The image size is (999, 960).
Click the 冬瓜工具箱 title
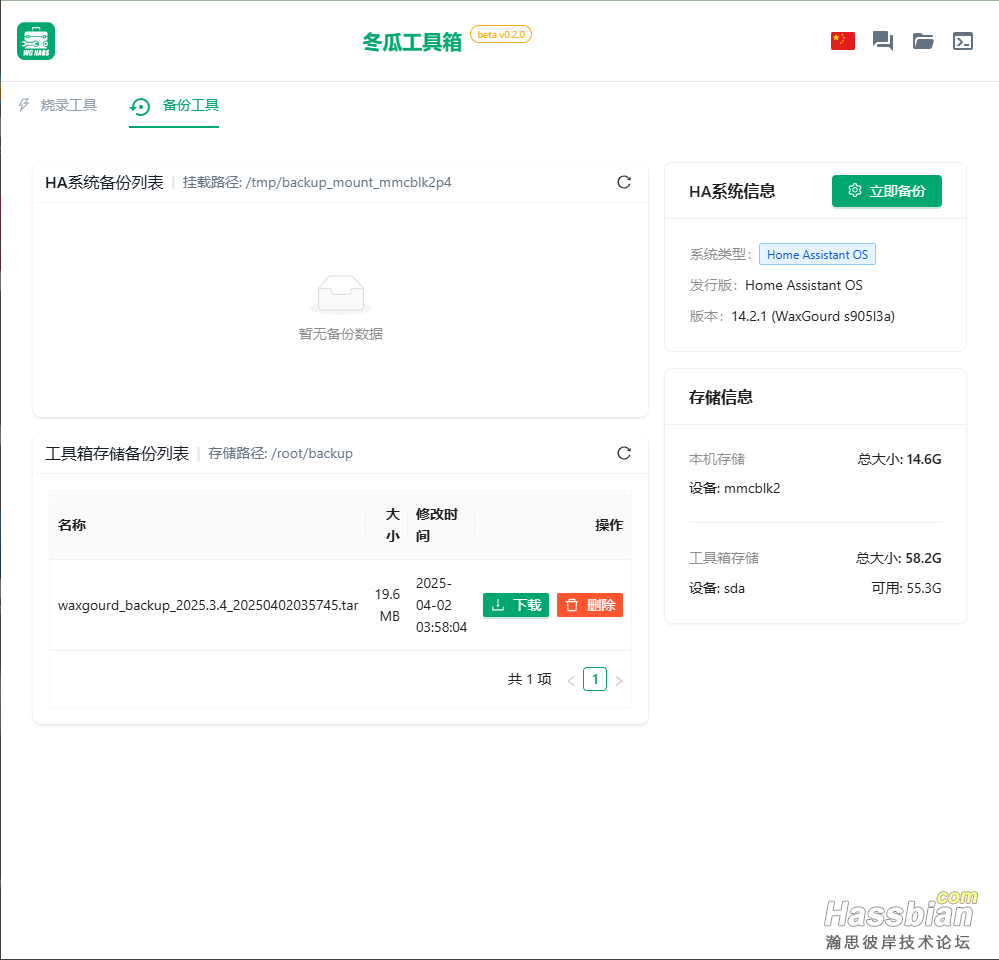[x=412, y=42]
